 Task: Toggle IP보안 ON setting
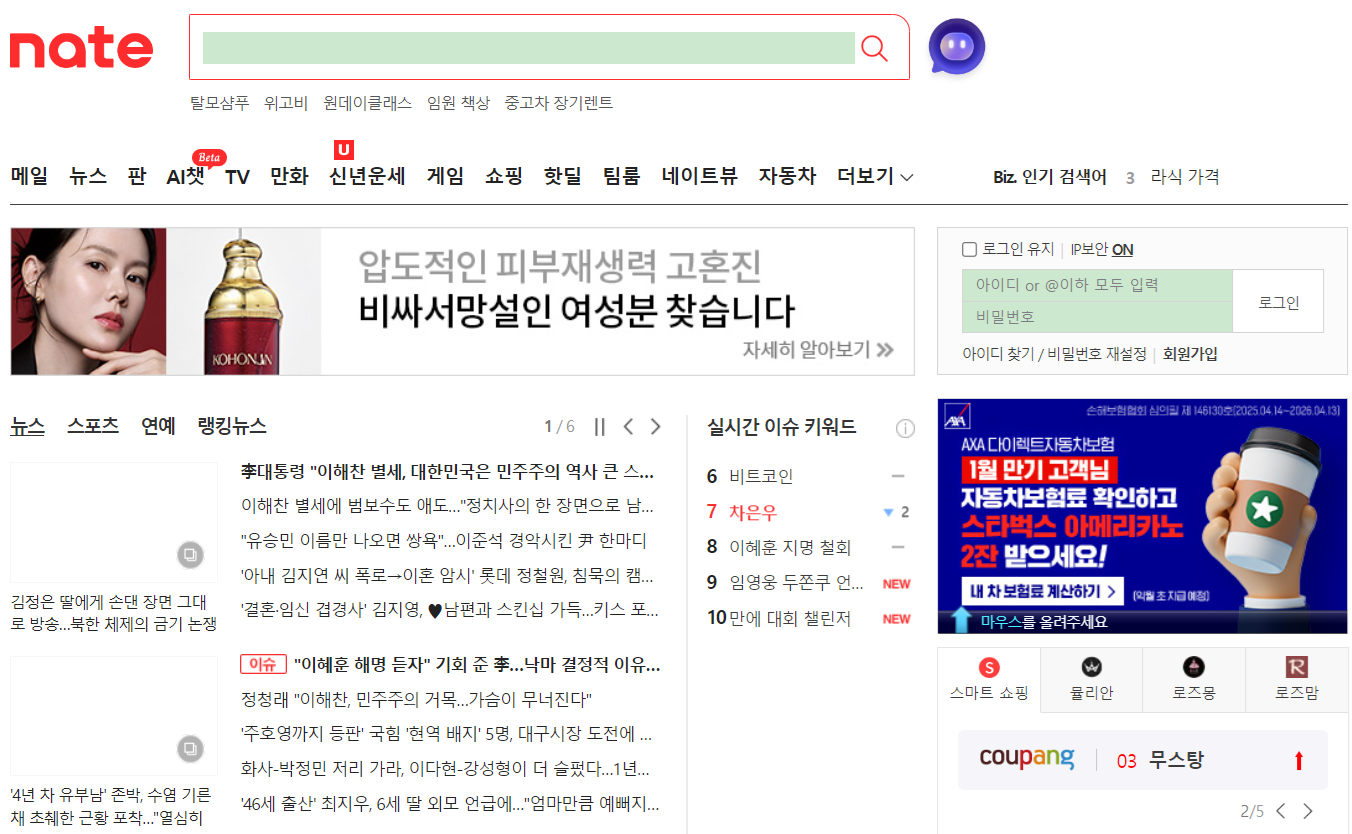pos(1122,250)
